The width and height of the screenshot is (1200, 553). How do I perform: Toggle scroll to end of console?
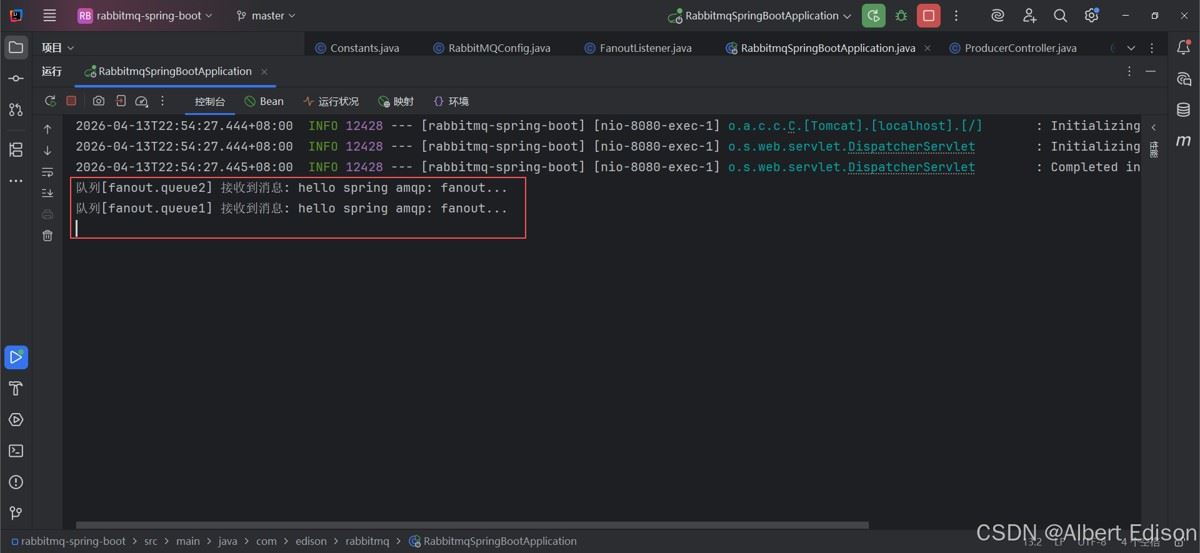click(47, 193)
